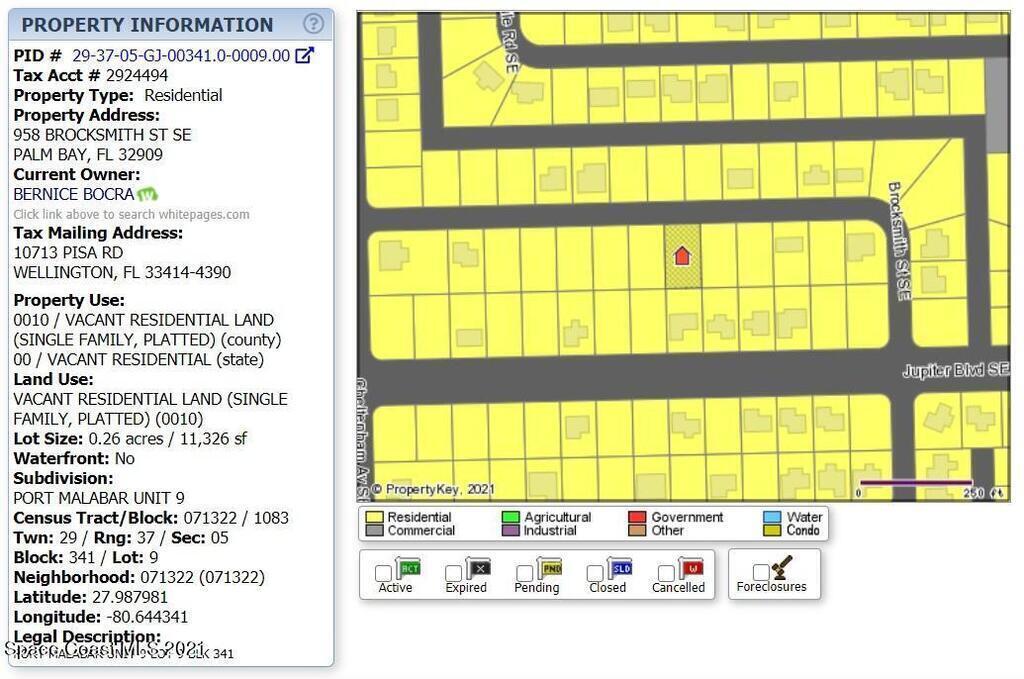Open the BERNICE BOCRA owner link
Screen dimensions: 1024x679
click(73, 194)
